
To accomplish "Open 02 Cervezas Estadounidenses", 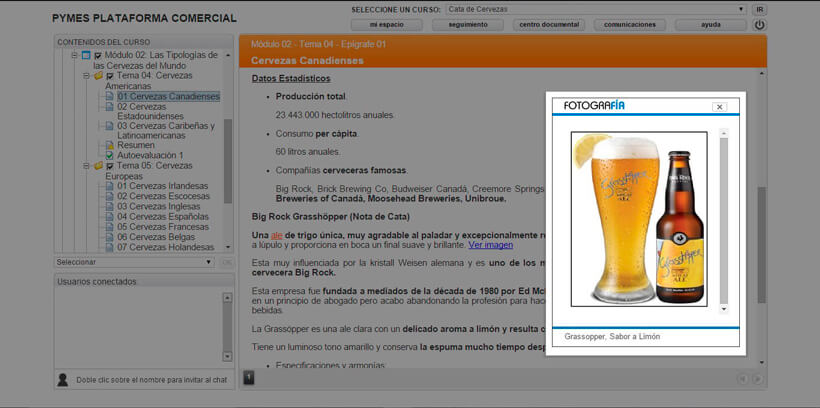I will coord(150,111).
